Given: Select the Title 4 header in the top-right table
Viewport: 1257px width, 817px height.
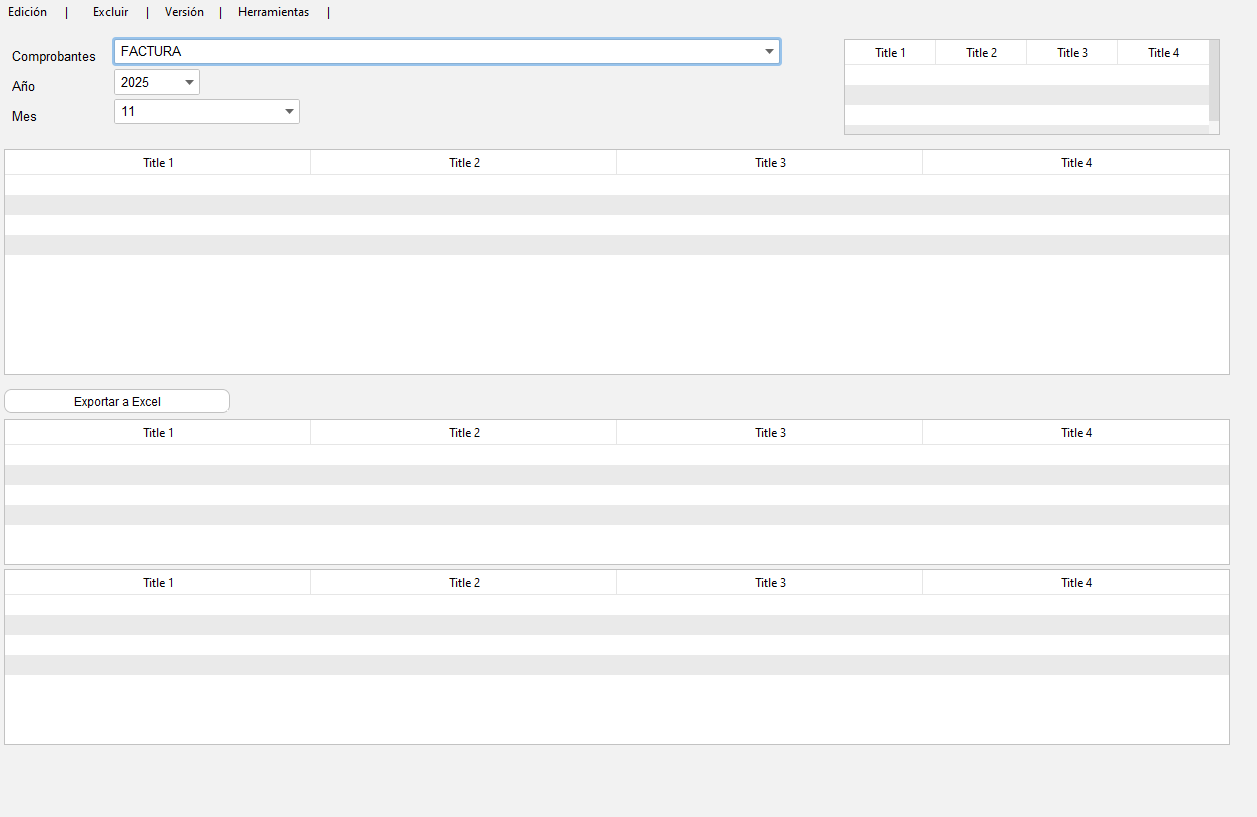Looking at the screenshot, I should (1163, 53).
